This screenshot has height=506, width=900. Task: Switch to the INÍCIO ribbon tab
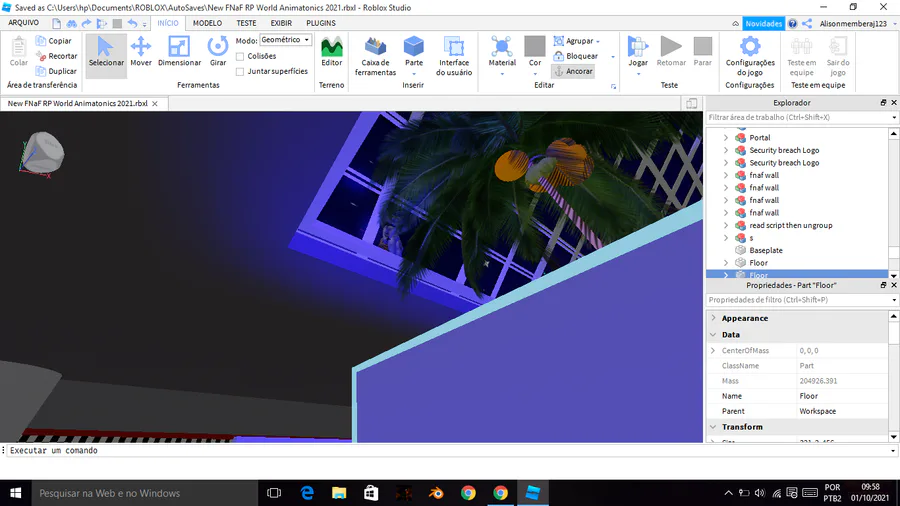click(168, 23)
